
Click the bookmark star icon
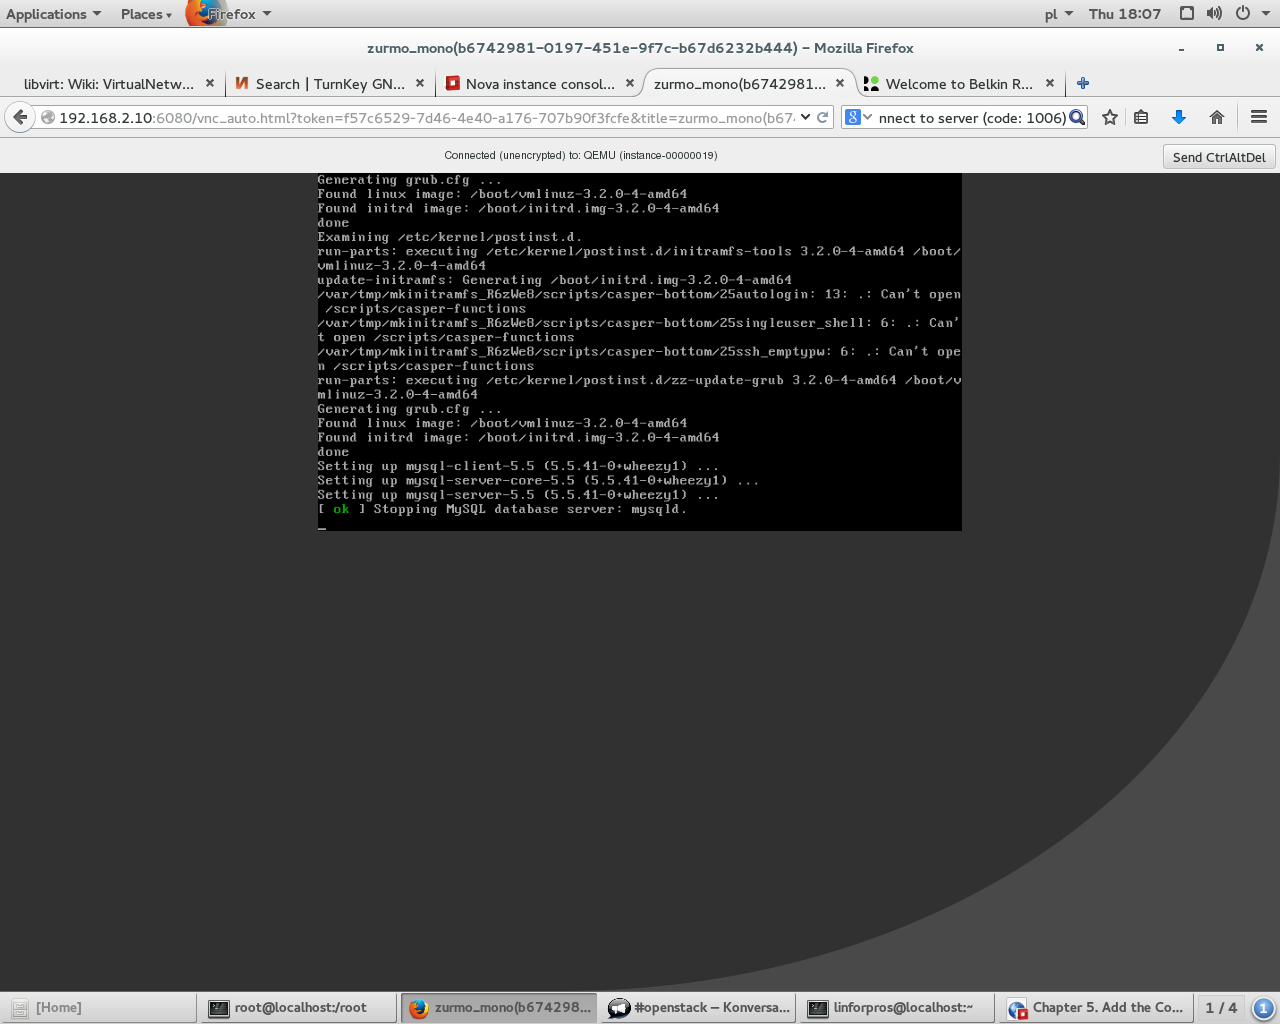click(x=1109, y=117)
